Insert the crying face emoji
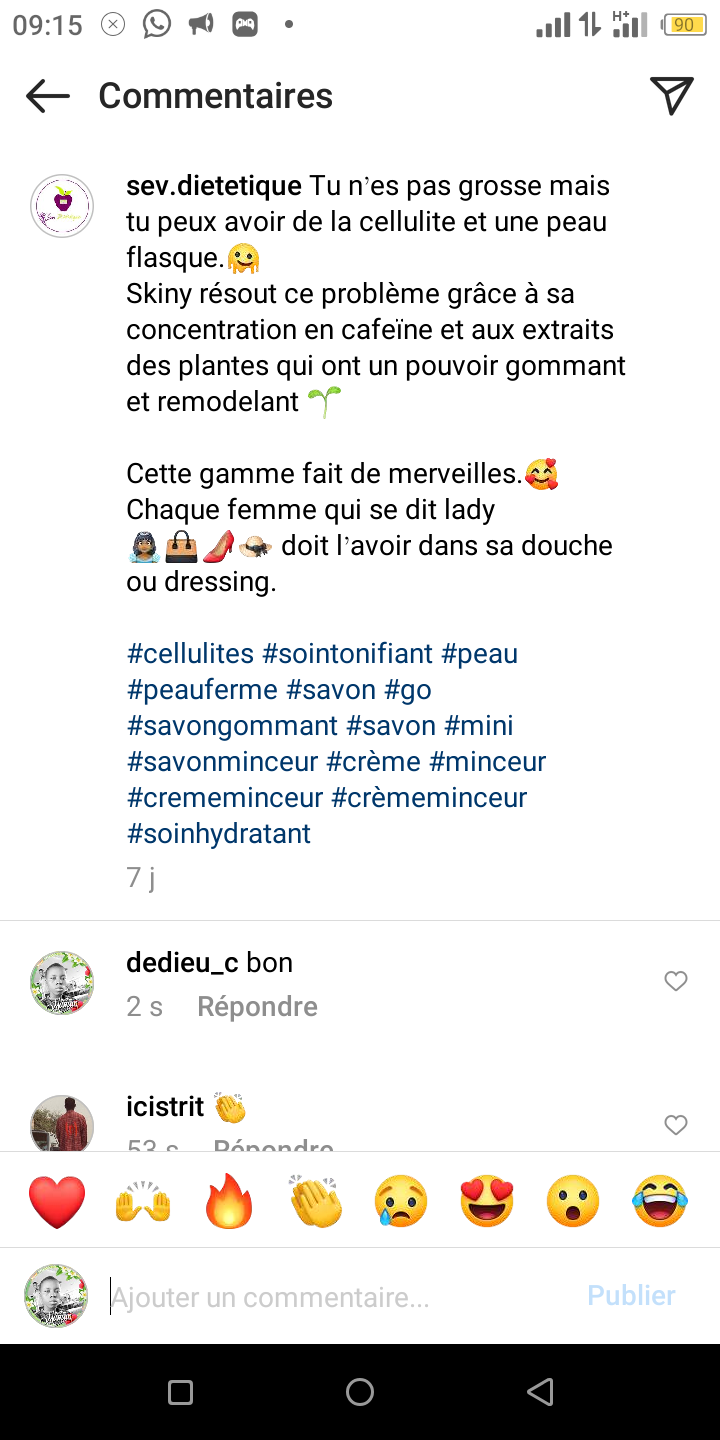The width and height of the screenshot is (720, 1440). click(x=401, y=1201)
